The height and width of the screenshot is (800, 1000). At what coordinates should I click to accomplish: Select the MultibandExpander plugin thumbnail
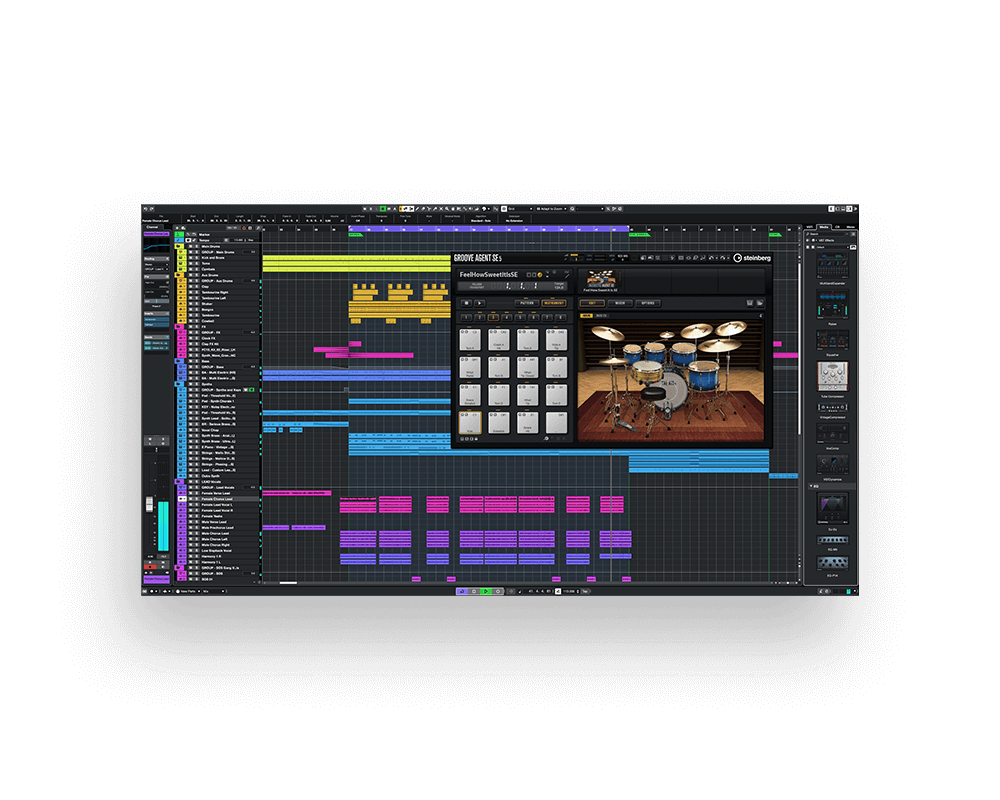832,266
